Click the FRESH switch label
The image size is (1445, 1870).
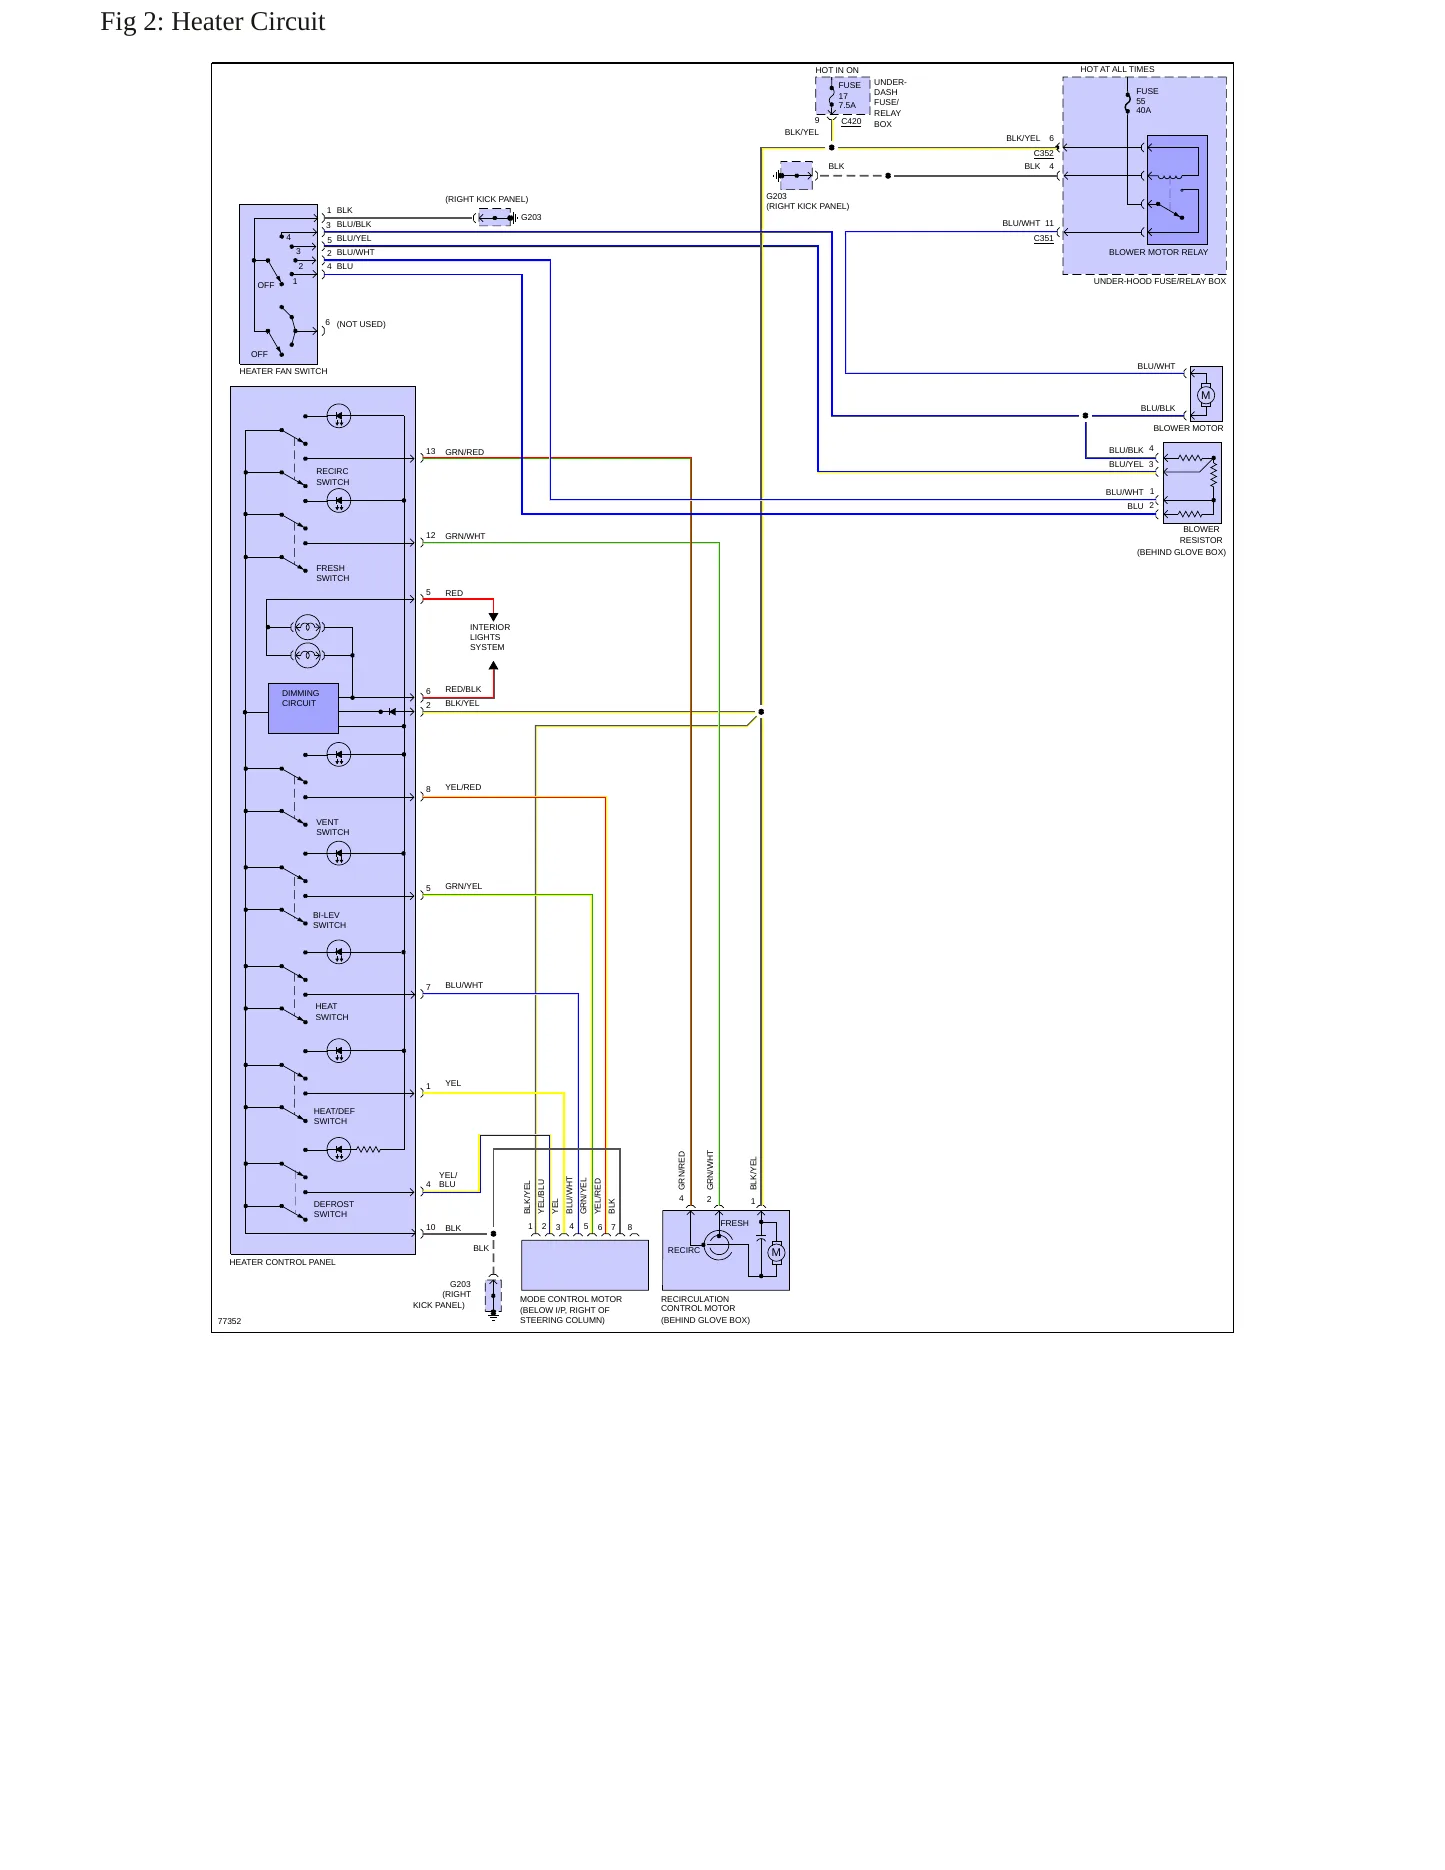[333, 573]
